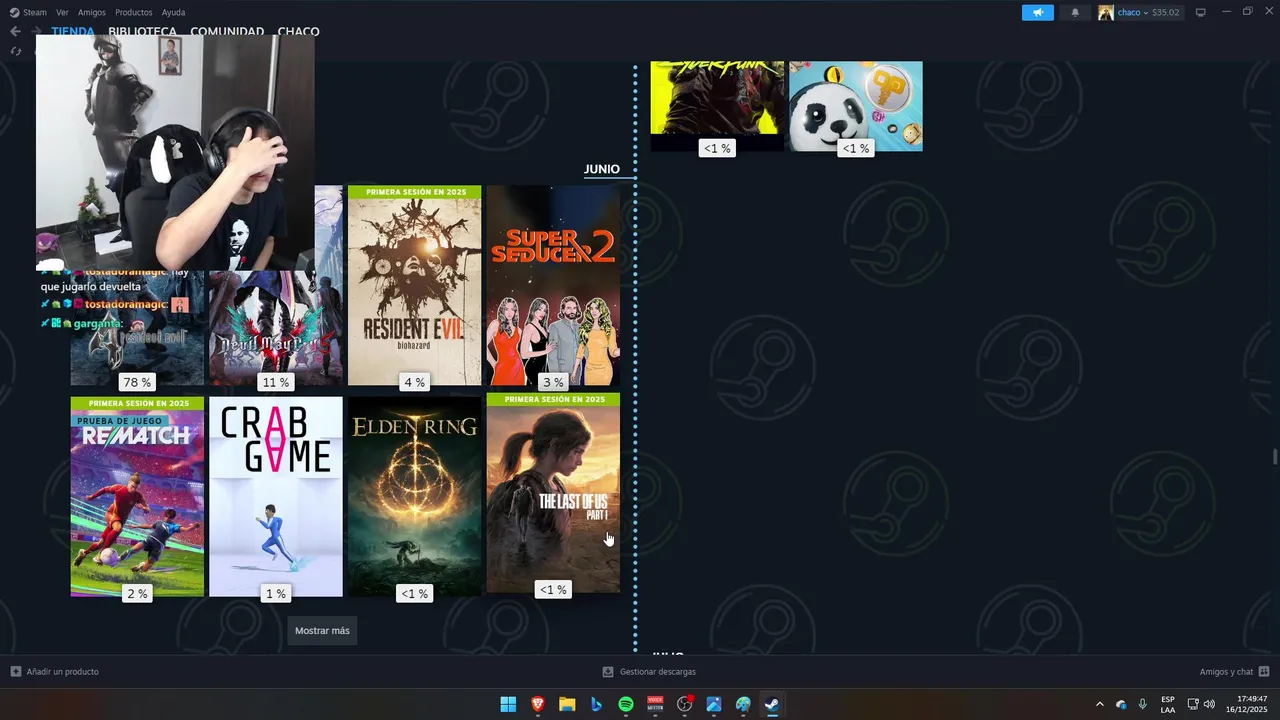
Task: Open the panda game cover
Action: point(856,106)
